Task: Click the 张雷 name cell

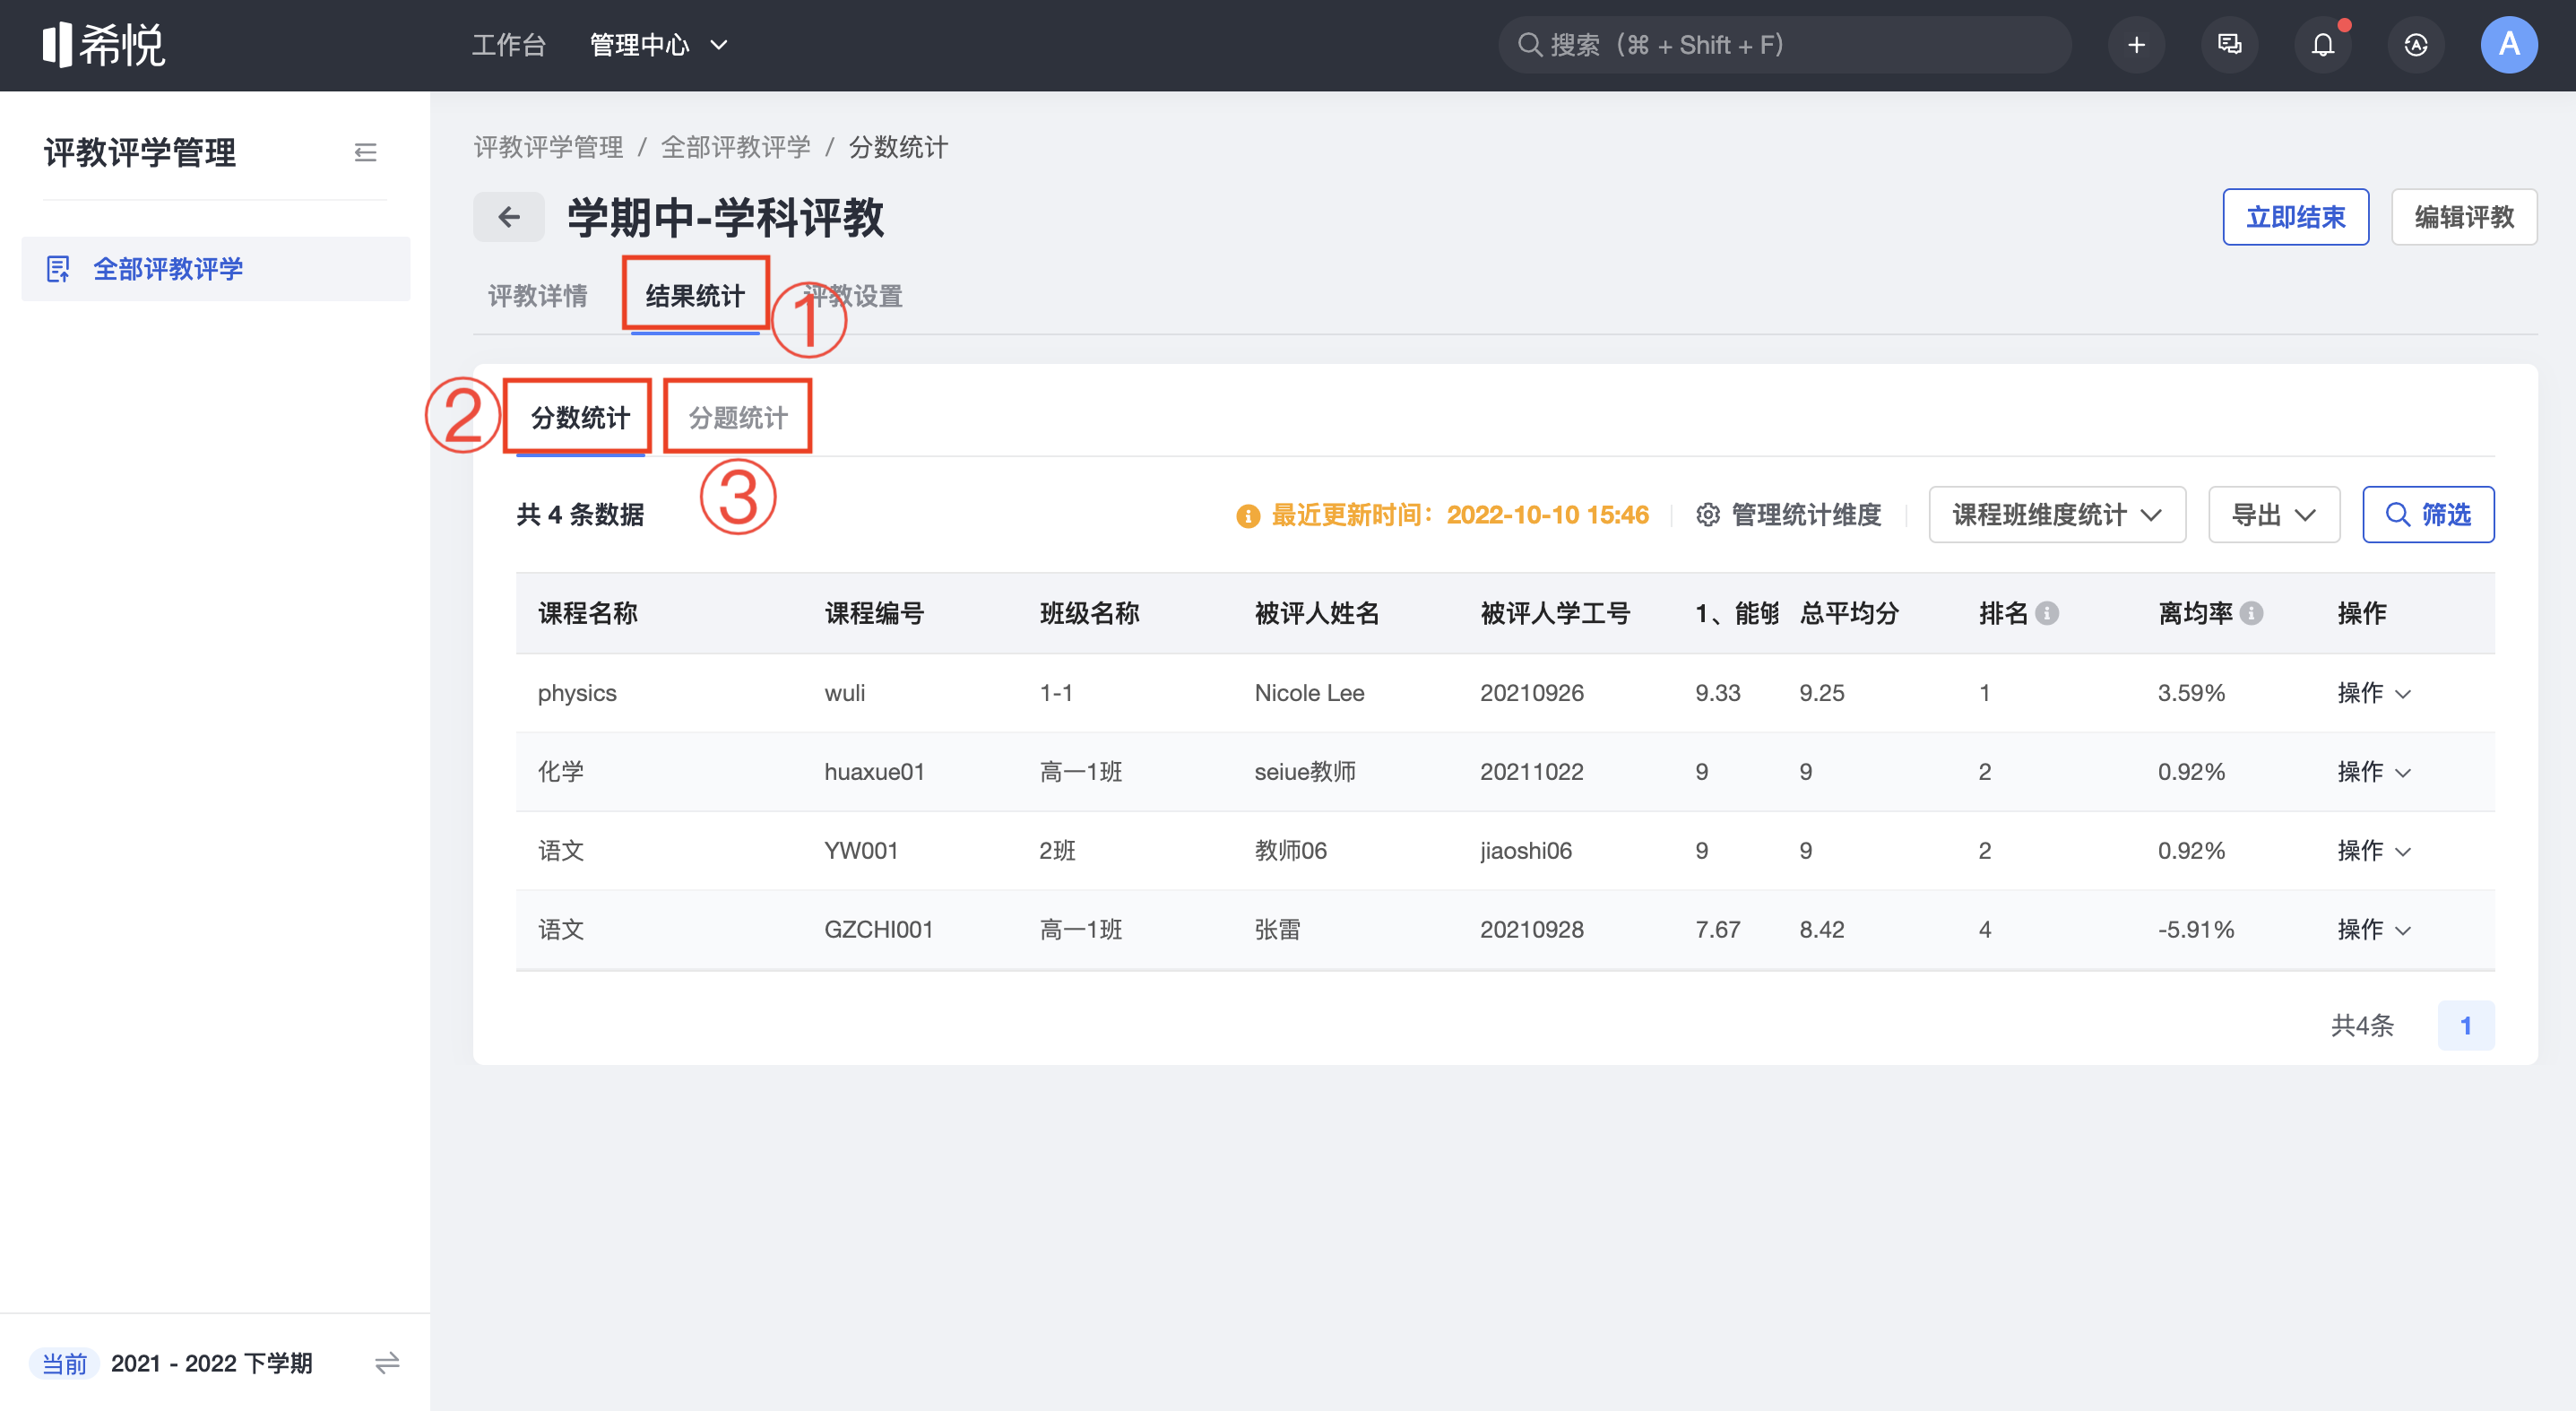Action: (1277, 930)
